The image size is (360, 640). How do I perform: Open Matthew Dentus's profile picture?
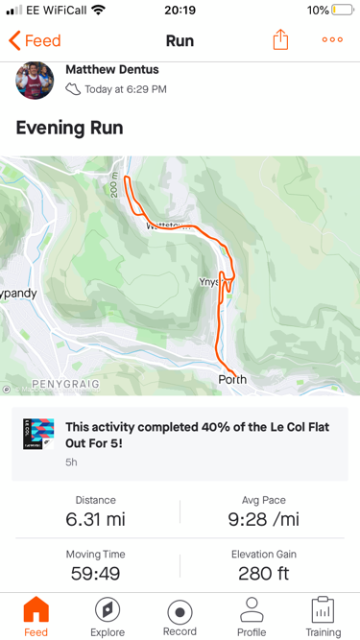pyautogui.click(x=35, y=80)
